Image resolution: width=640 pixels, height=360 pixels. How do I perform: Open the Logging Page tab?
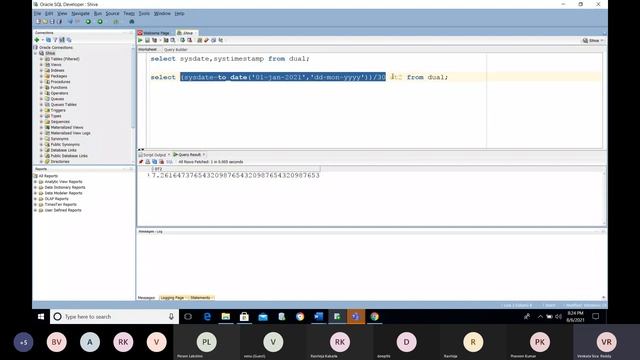(x=172, y=298)
